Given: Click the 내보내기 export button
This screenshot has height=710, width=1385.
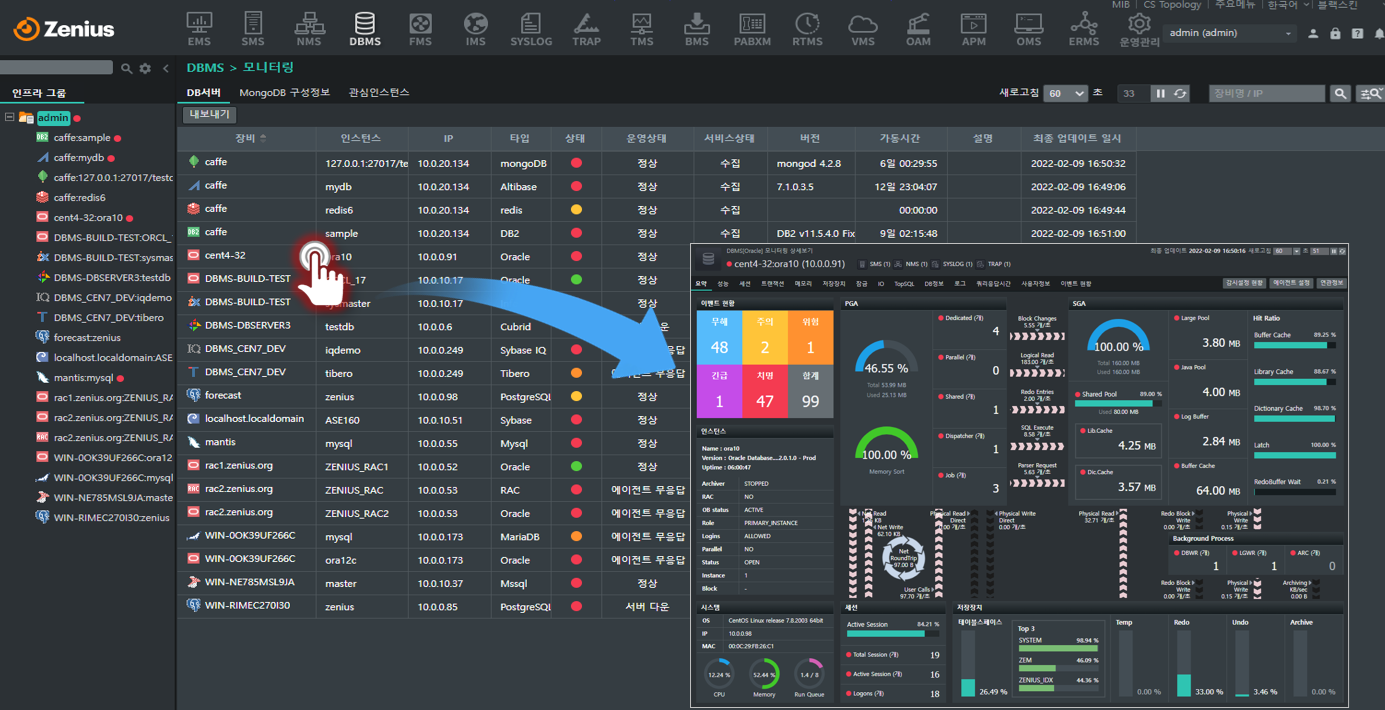Looking at the screenshot, I should (x=209, y=115).
